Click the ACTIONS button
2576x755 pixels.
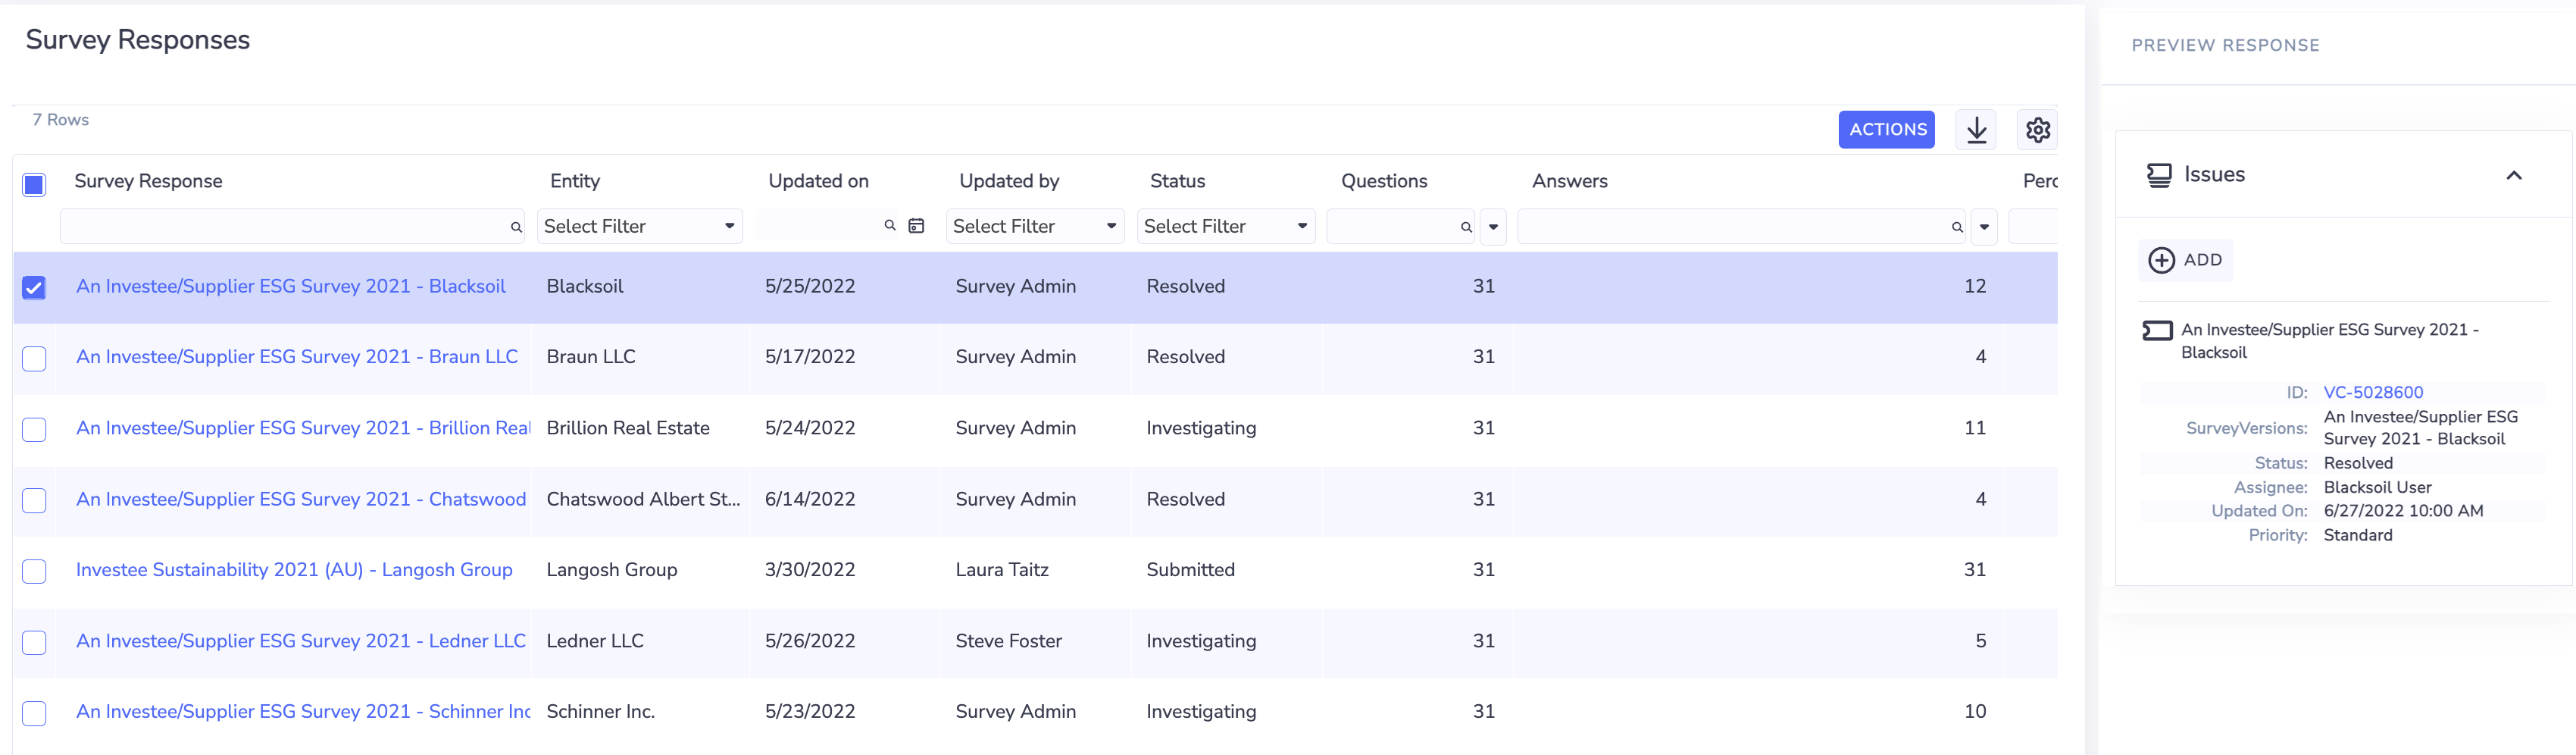point(1887,130)
